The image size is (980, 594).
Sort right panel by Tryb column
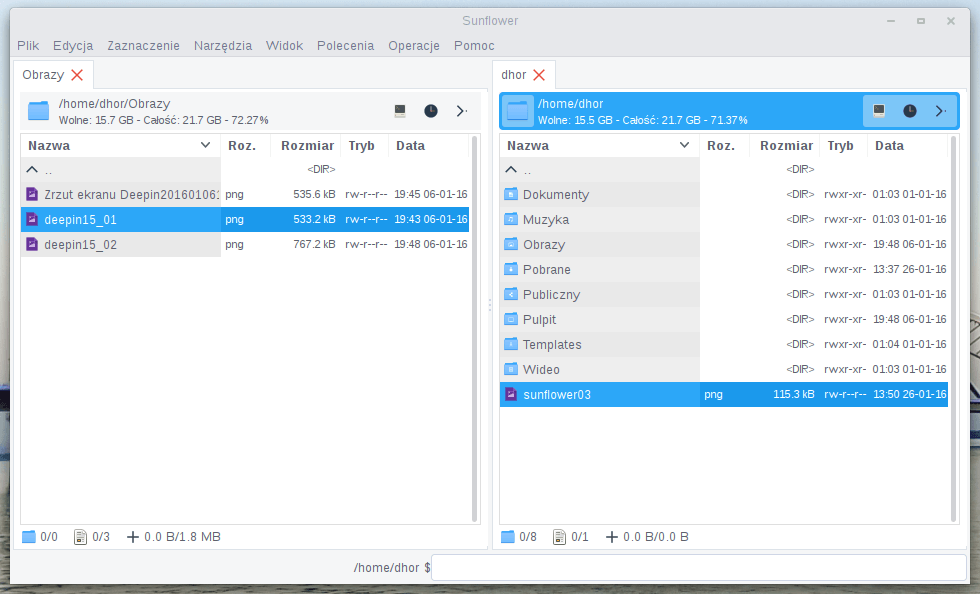[843, 146]
